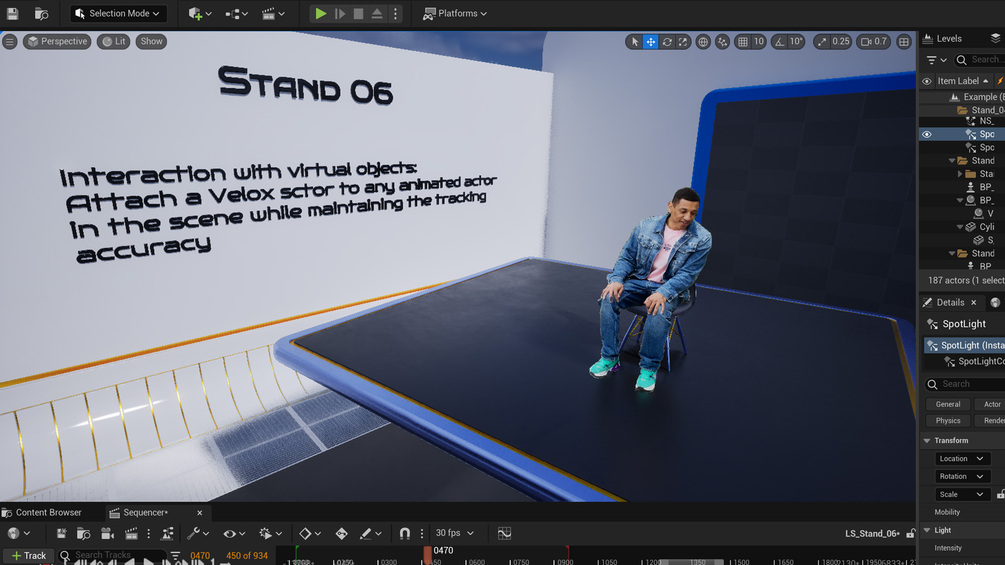Screen dimensions: 1005x565
Task: Toggle scale snapping icon
Action: (822, 42)
